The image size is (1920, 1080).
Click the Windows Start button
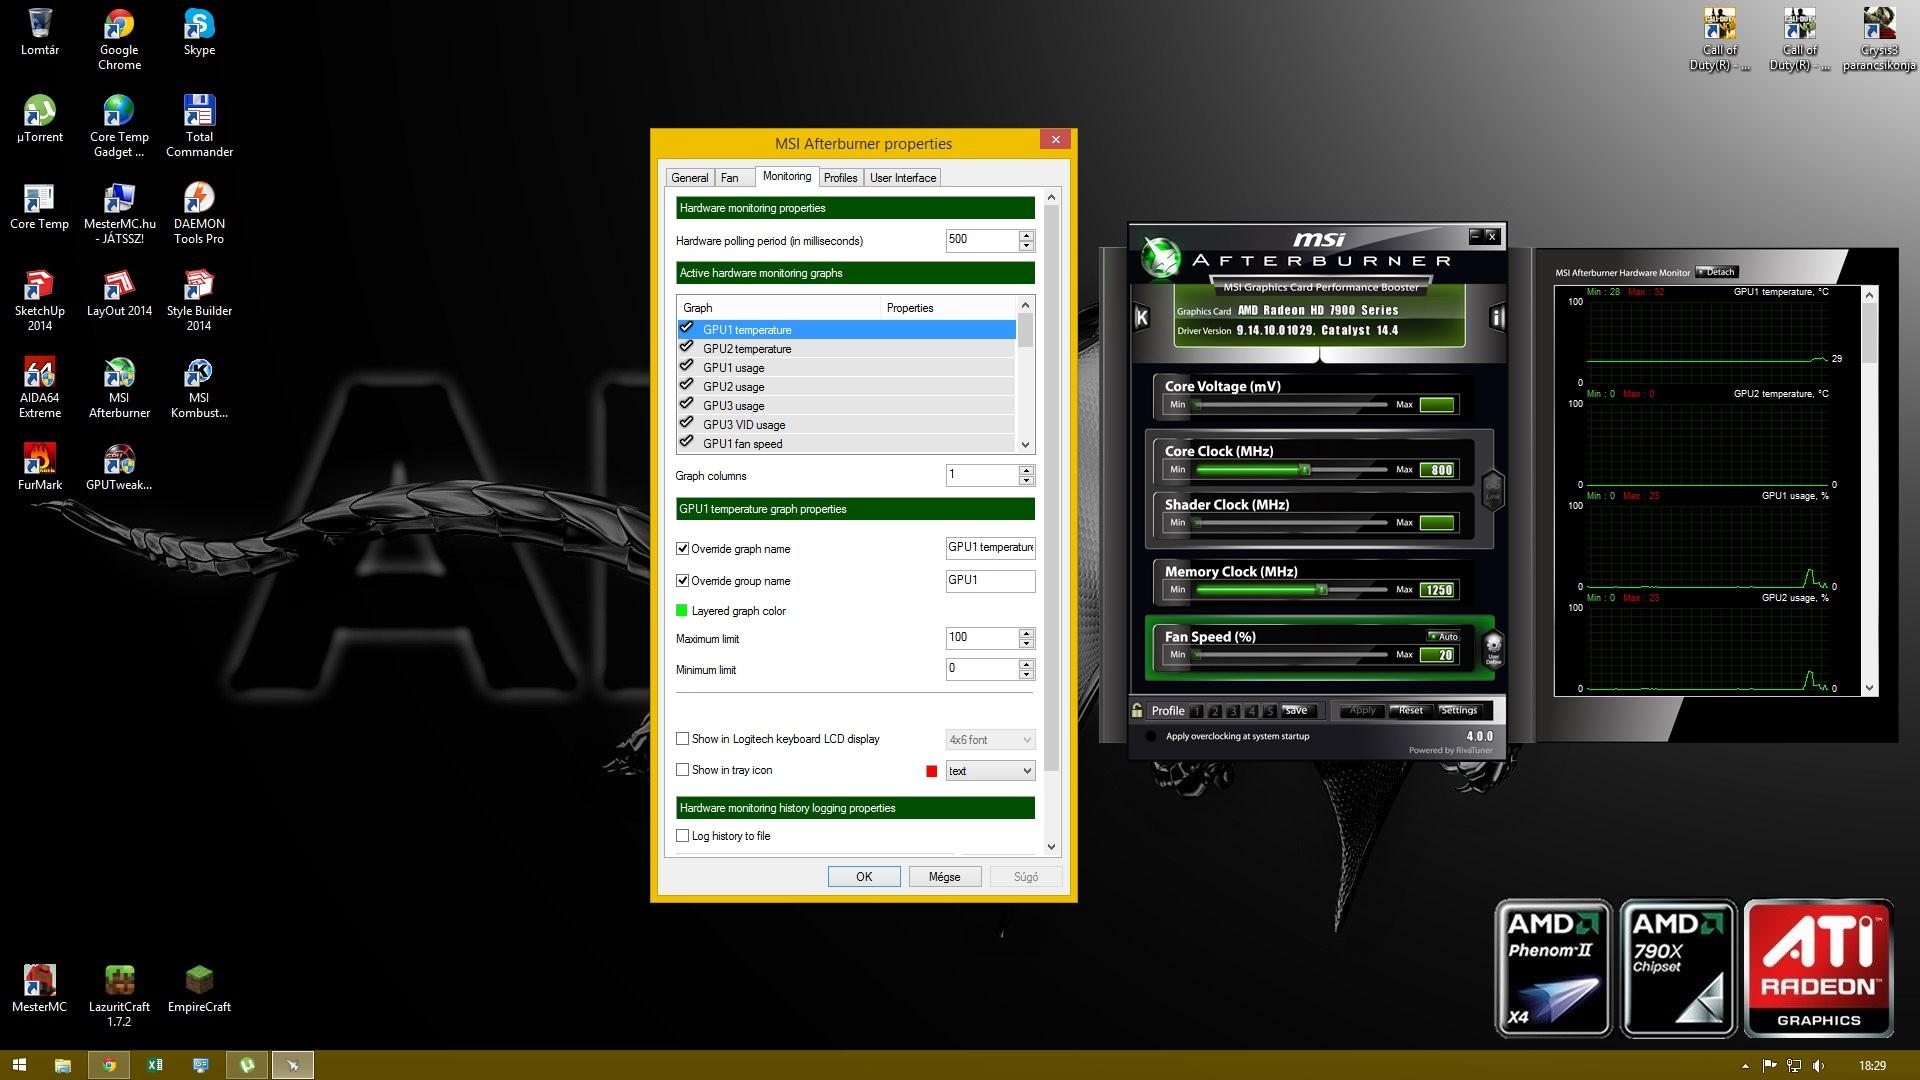(x=19, y=1065)
